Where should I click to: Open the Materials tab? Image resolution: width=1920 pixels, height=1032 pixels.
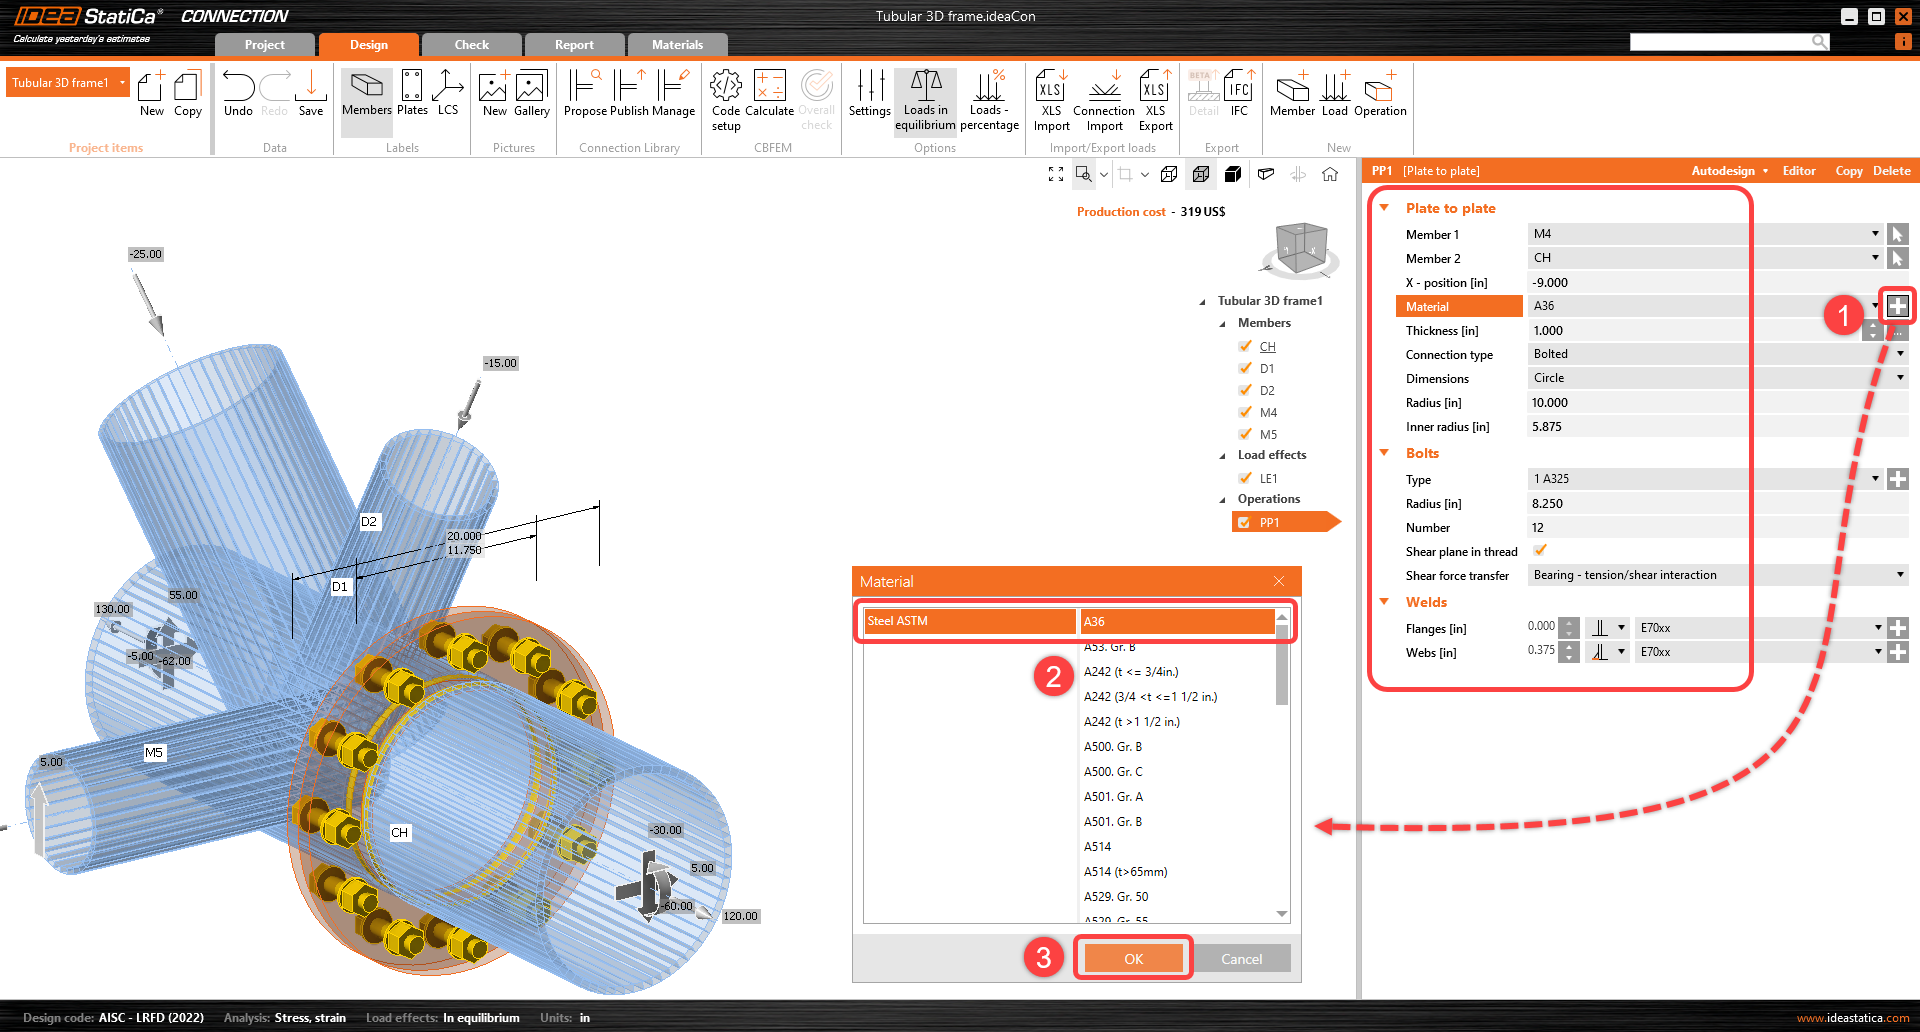tap(677, 45)
